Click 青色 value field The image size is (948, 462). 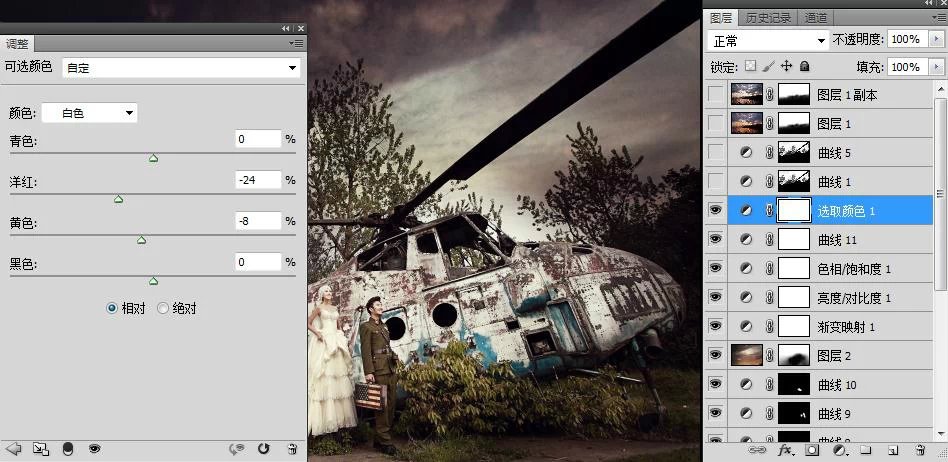tap(258, 138)
